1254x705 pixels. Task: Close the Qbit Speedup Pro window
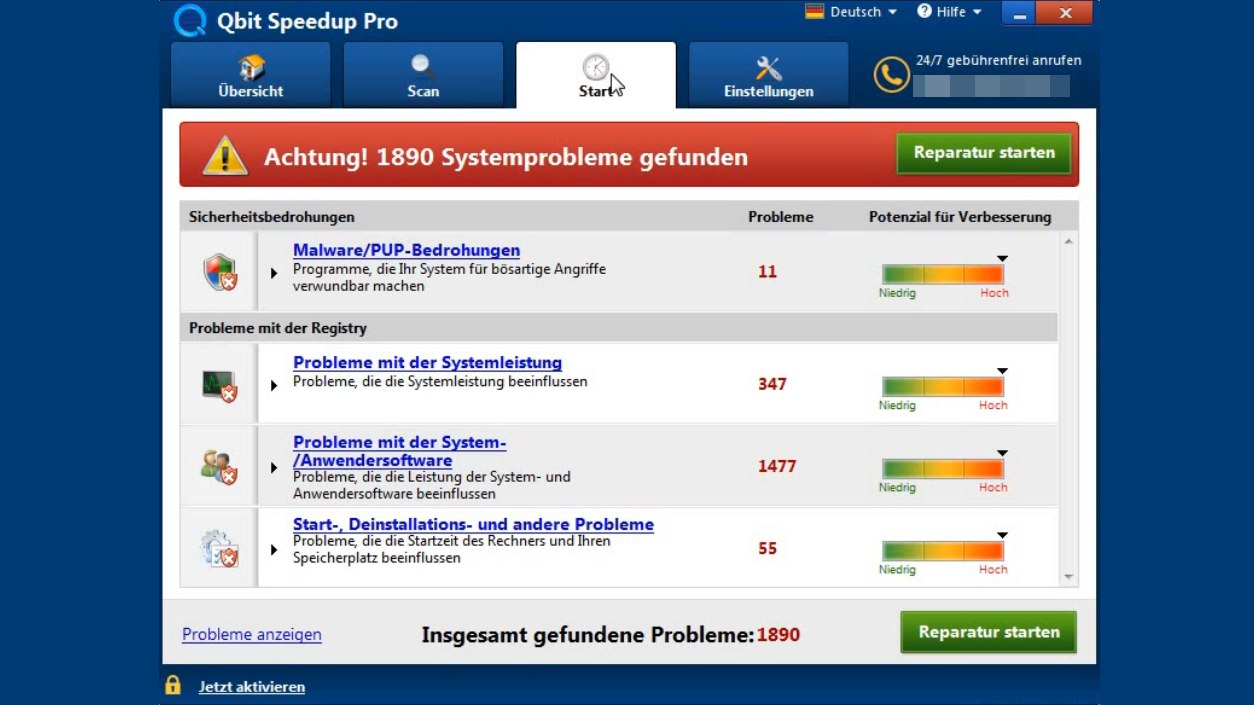(1065, 13)
